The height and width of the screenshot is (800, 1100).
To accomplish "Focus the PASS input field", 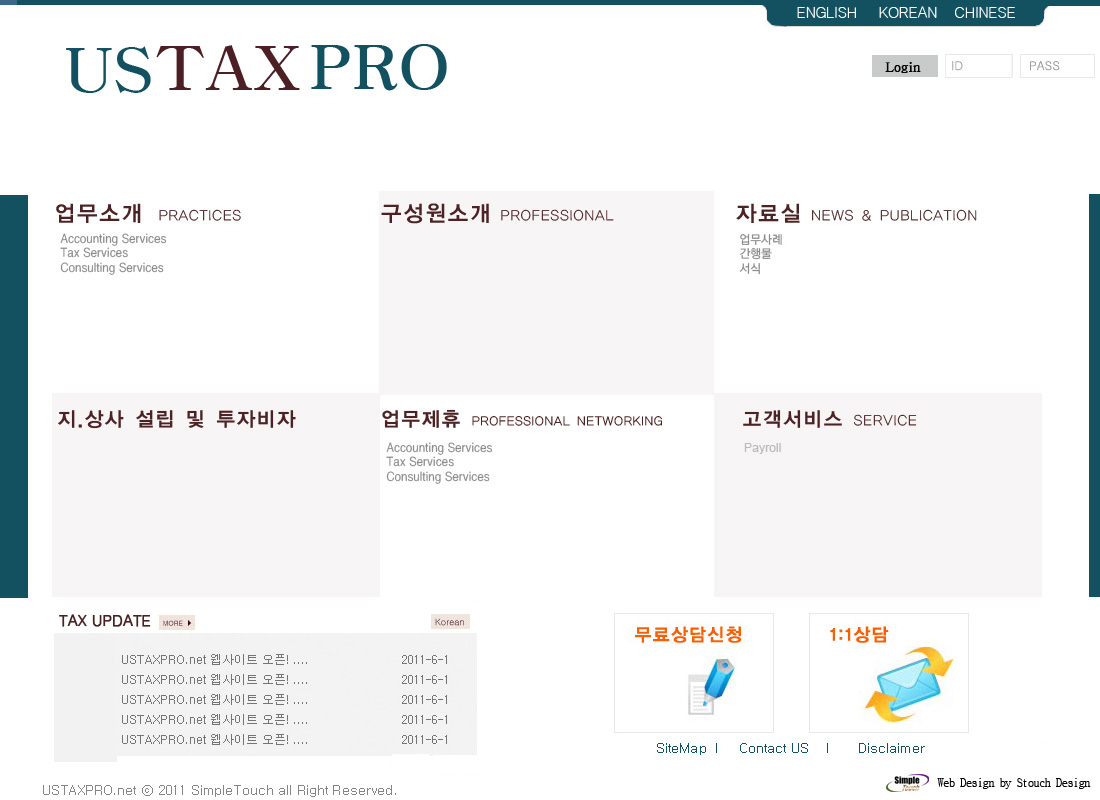I will click(1056, 66).
